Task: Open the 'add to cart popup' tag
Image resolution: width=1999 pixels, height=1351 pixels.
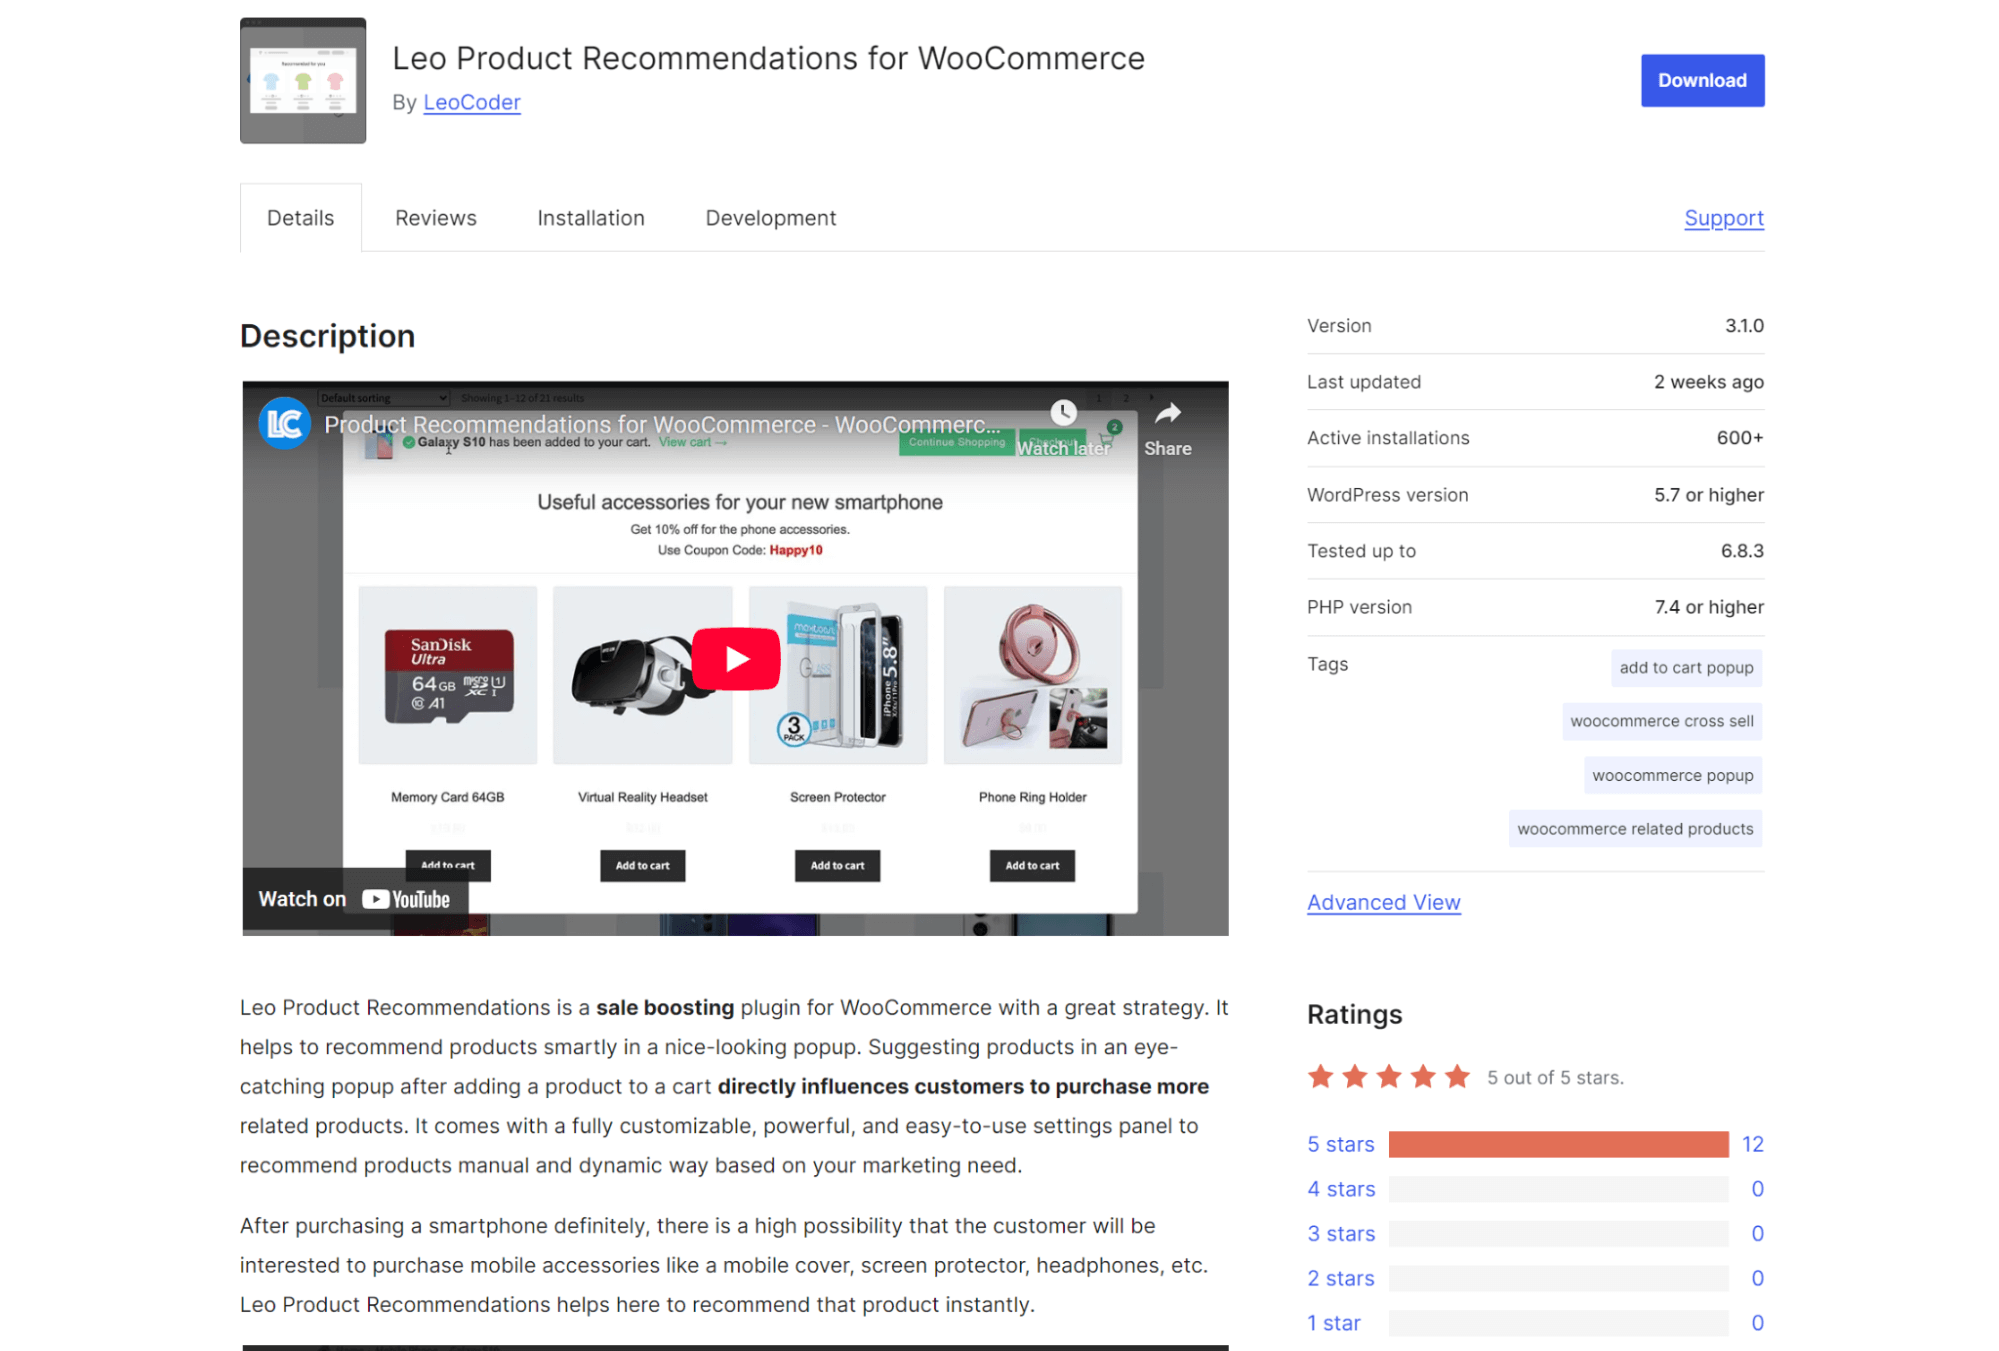Action: [1685, 668]
